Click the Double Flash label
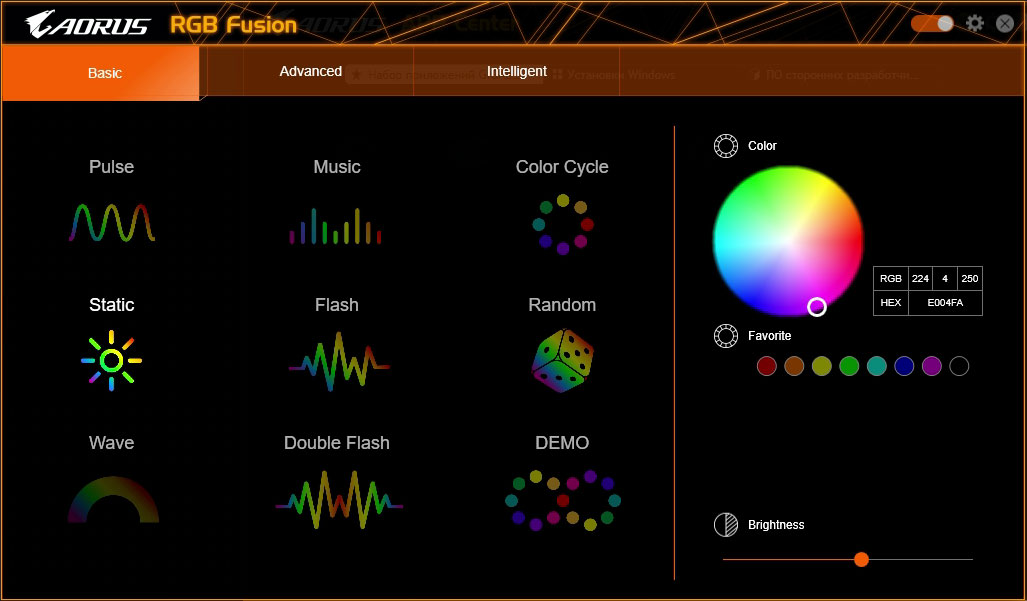The height and width of the screenshot is (601, 1027). [x=337, y=443]
